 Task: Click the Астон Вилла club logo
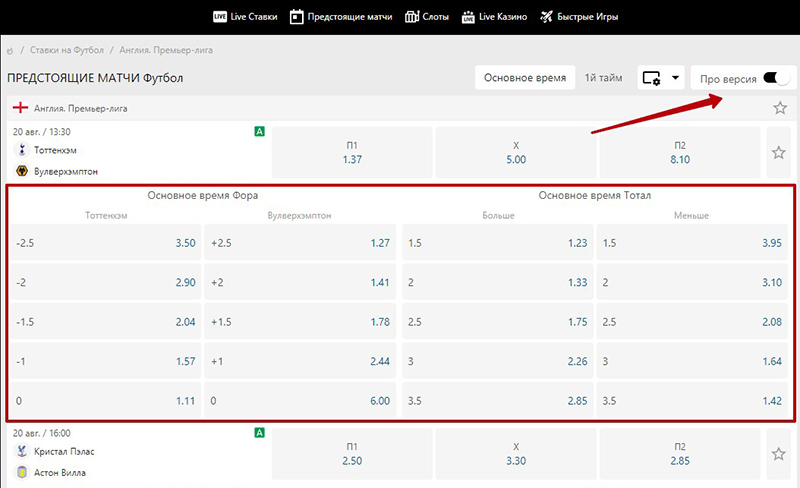pyautogui.click(x=21, y=472)
